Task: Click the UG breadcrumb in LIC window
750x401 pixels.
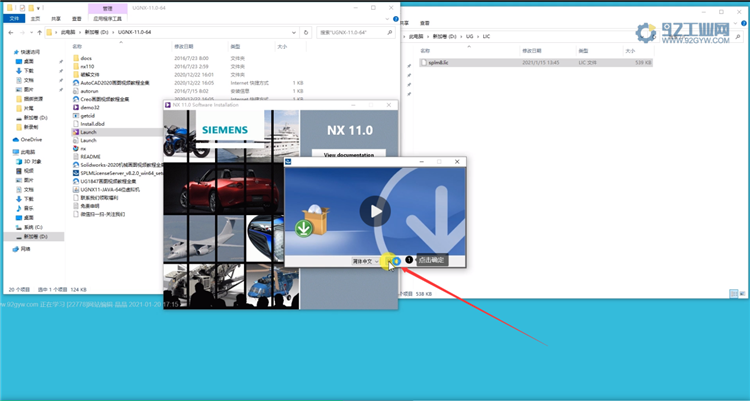Action: pos(469,36)
